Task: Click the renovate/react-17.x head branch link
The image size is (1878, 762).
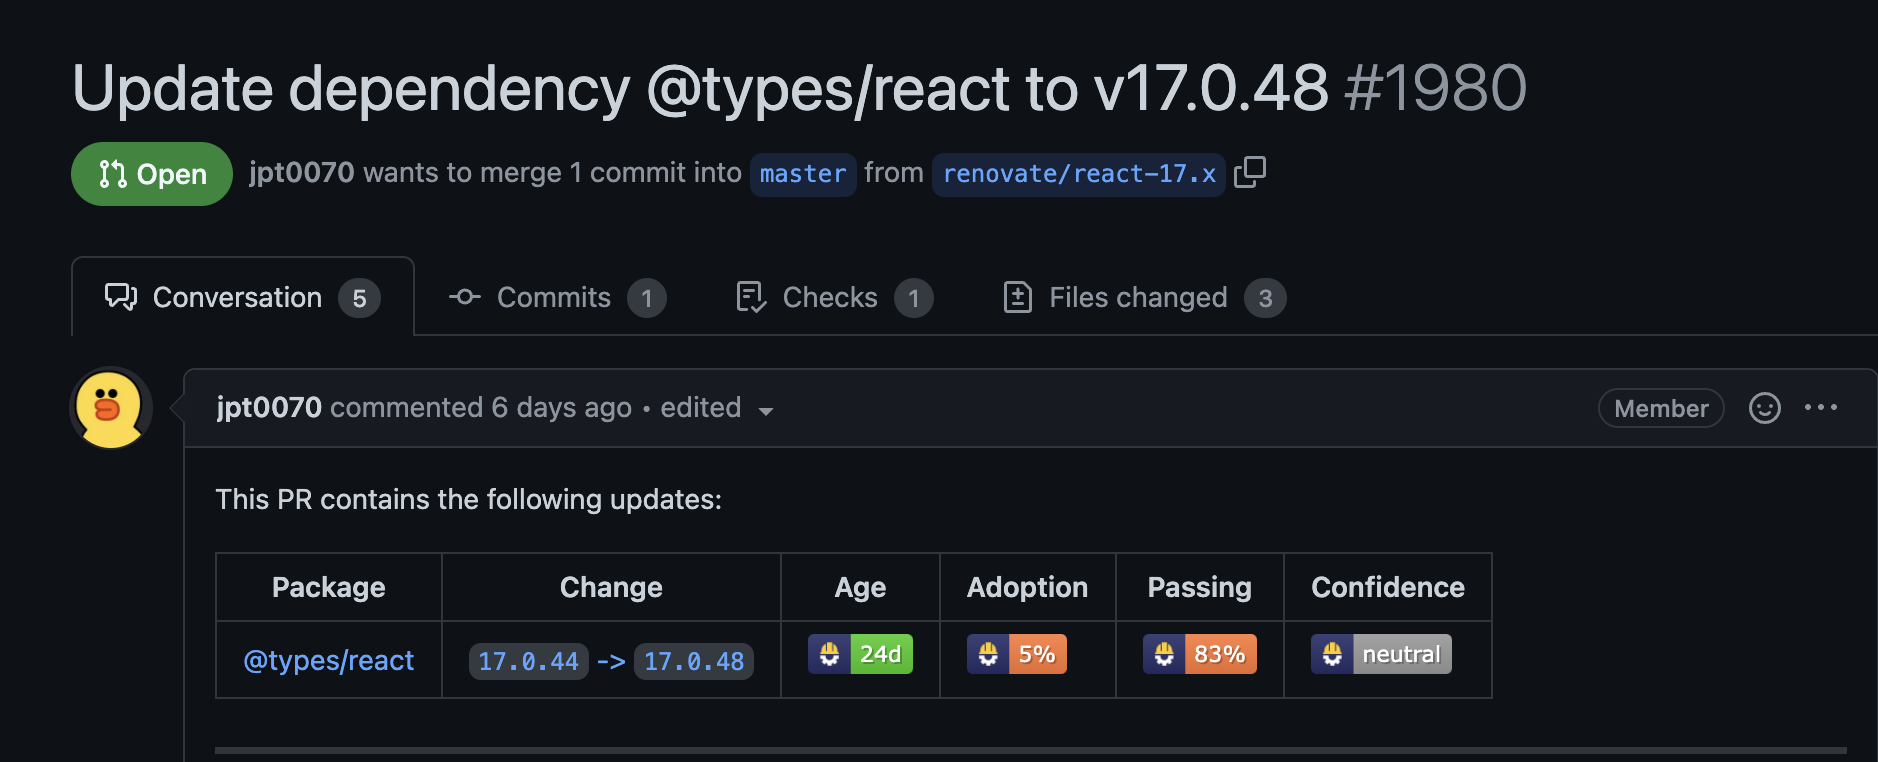Action: [x=1079, y=174]
